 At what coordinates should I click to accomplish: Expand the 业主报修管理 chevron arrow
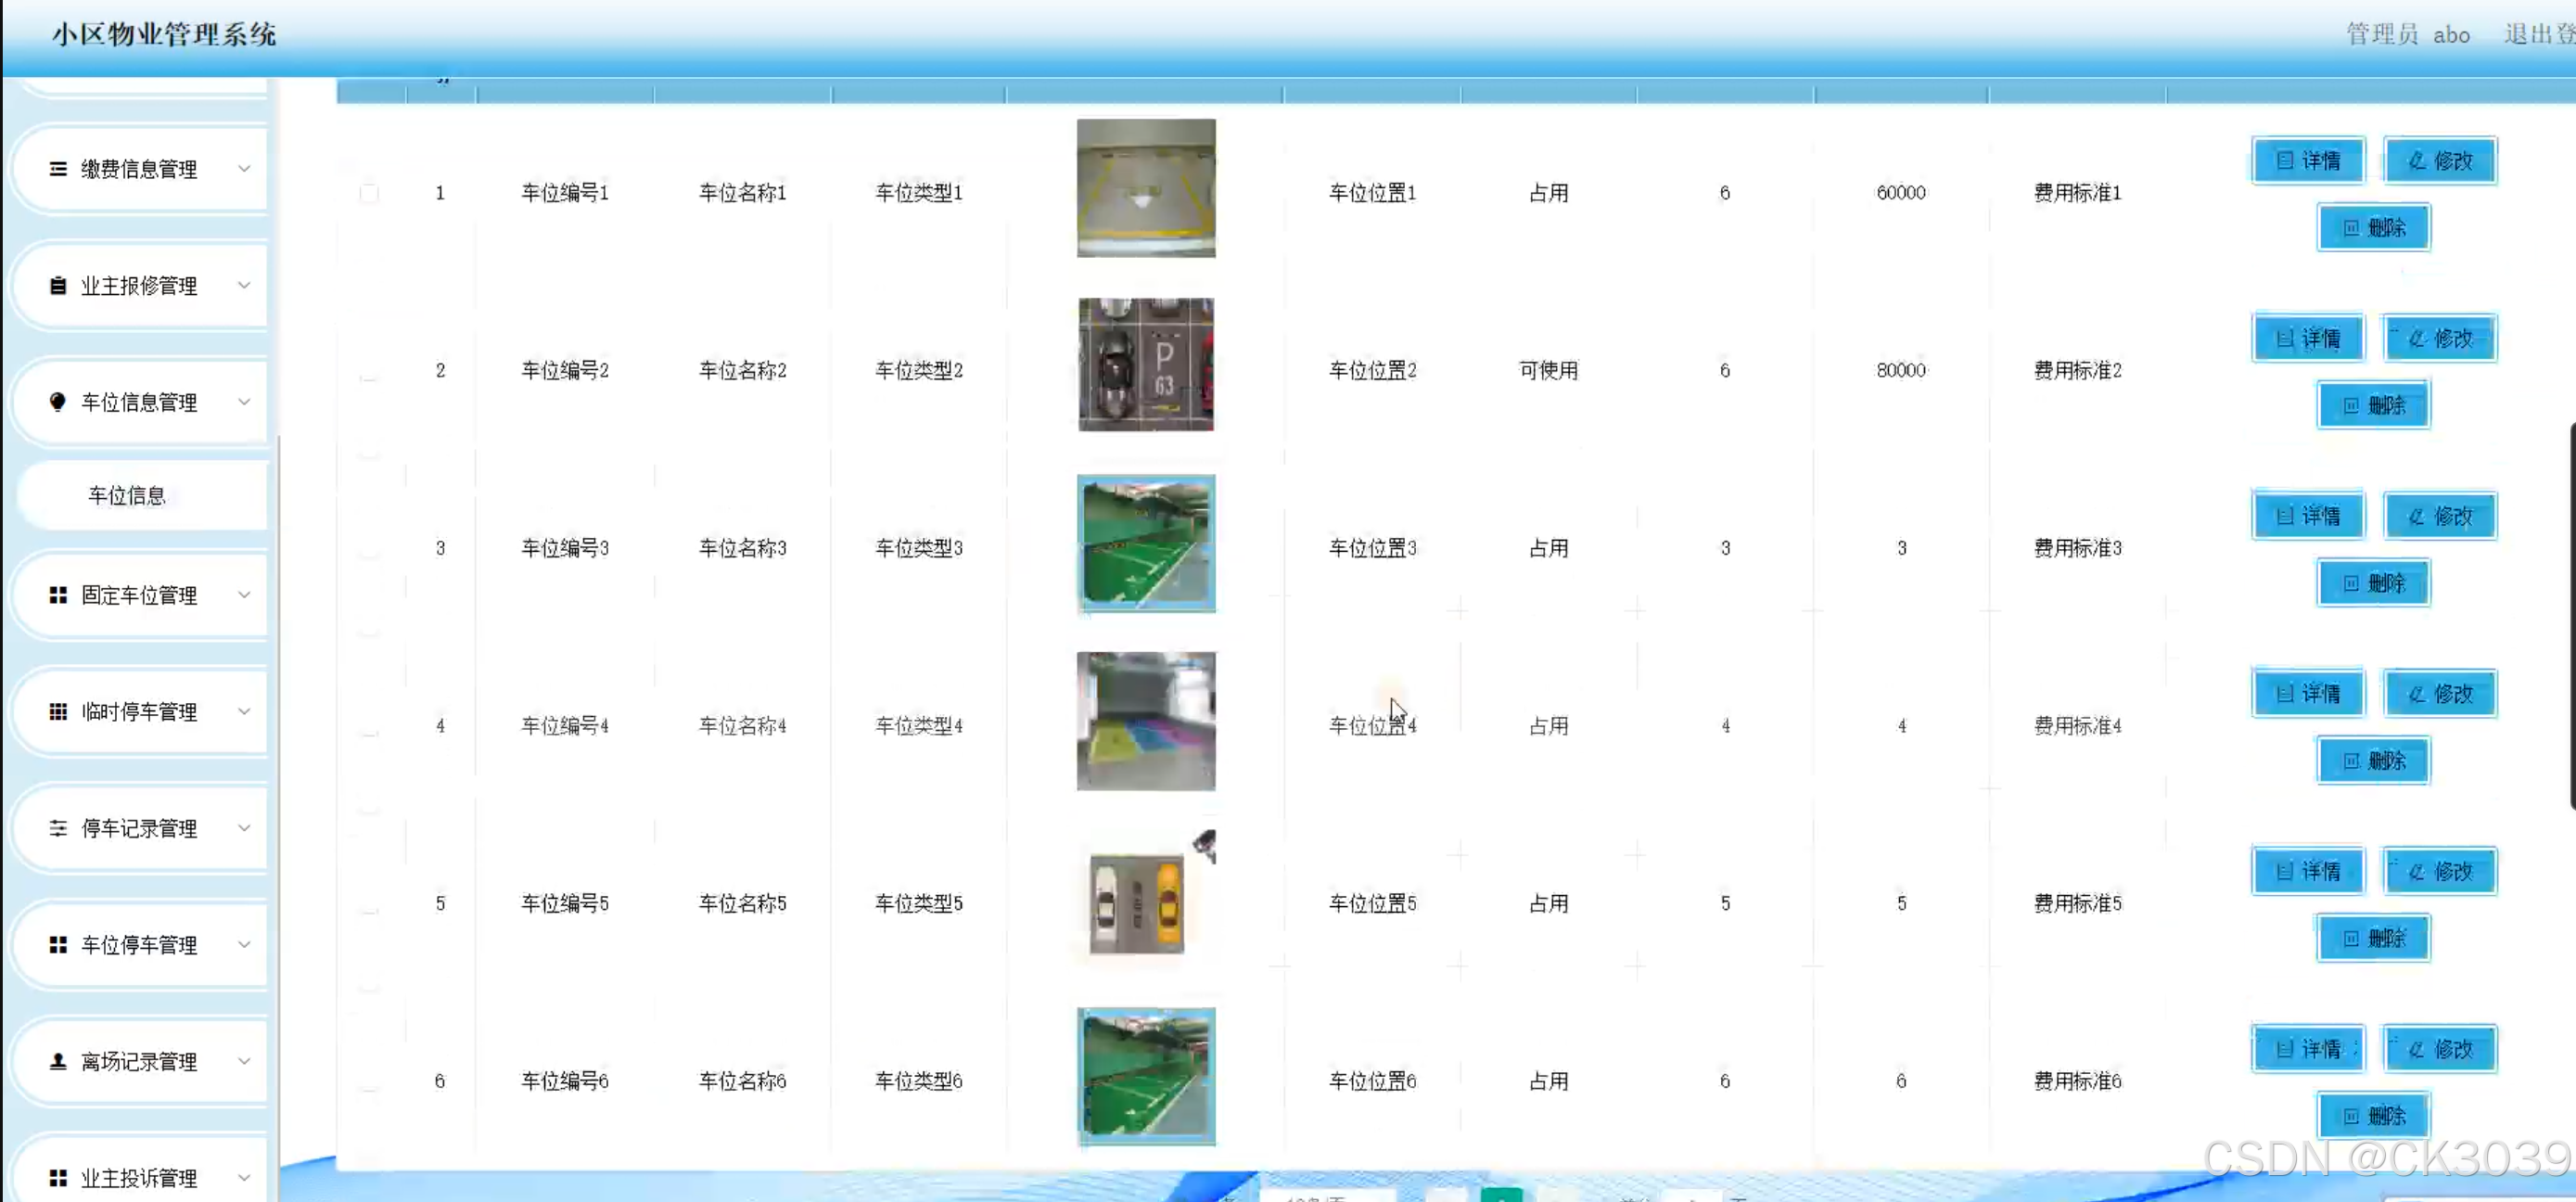[244, 285]
